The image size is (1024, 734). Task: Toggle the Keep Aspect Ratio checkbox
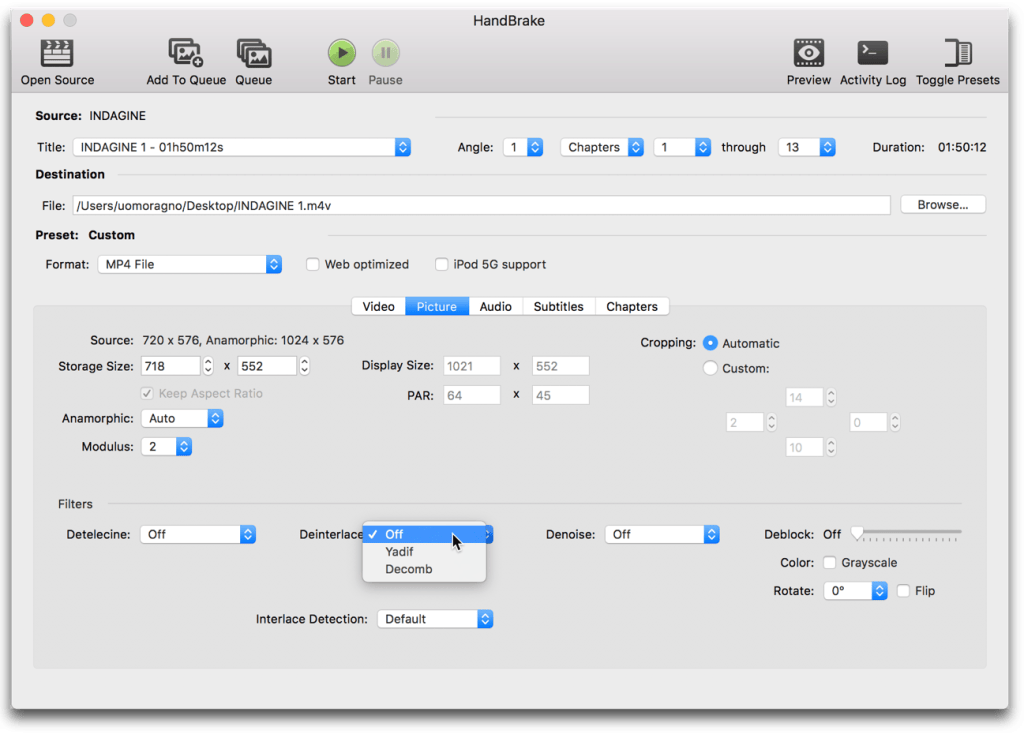click(147, 393)
